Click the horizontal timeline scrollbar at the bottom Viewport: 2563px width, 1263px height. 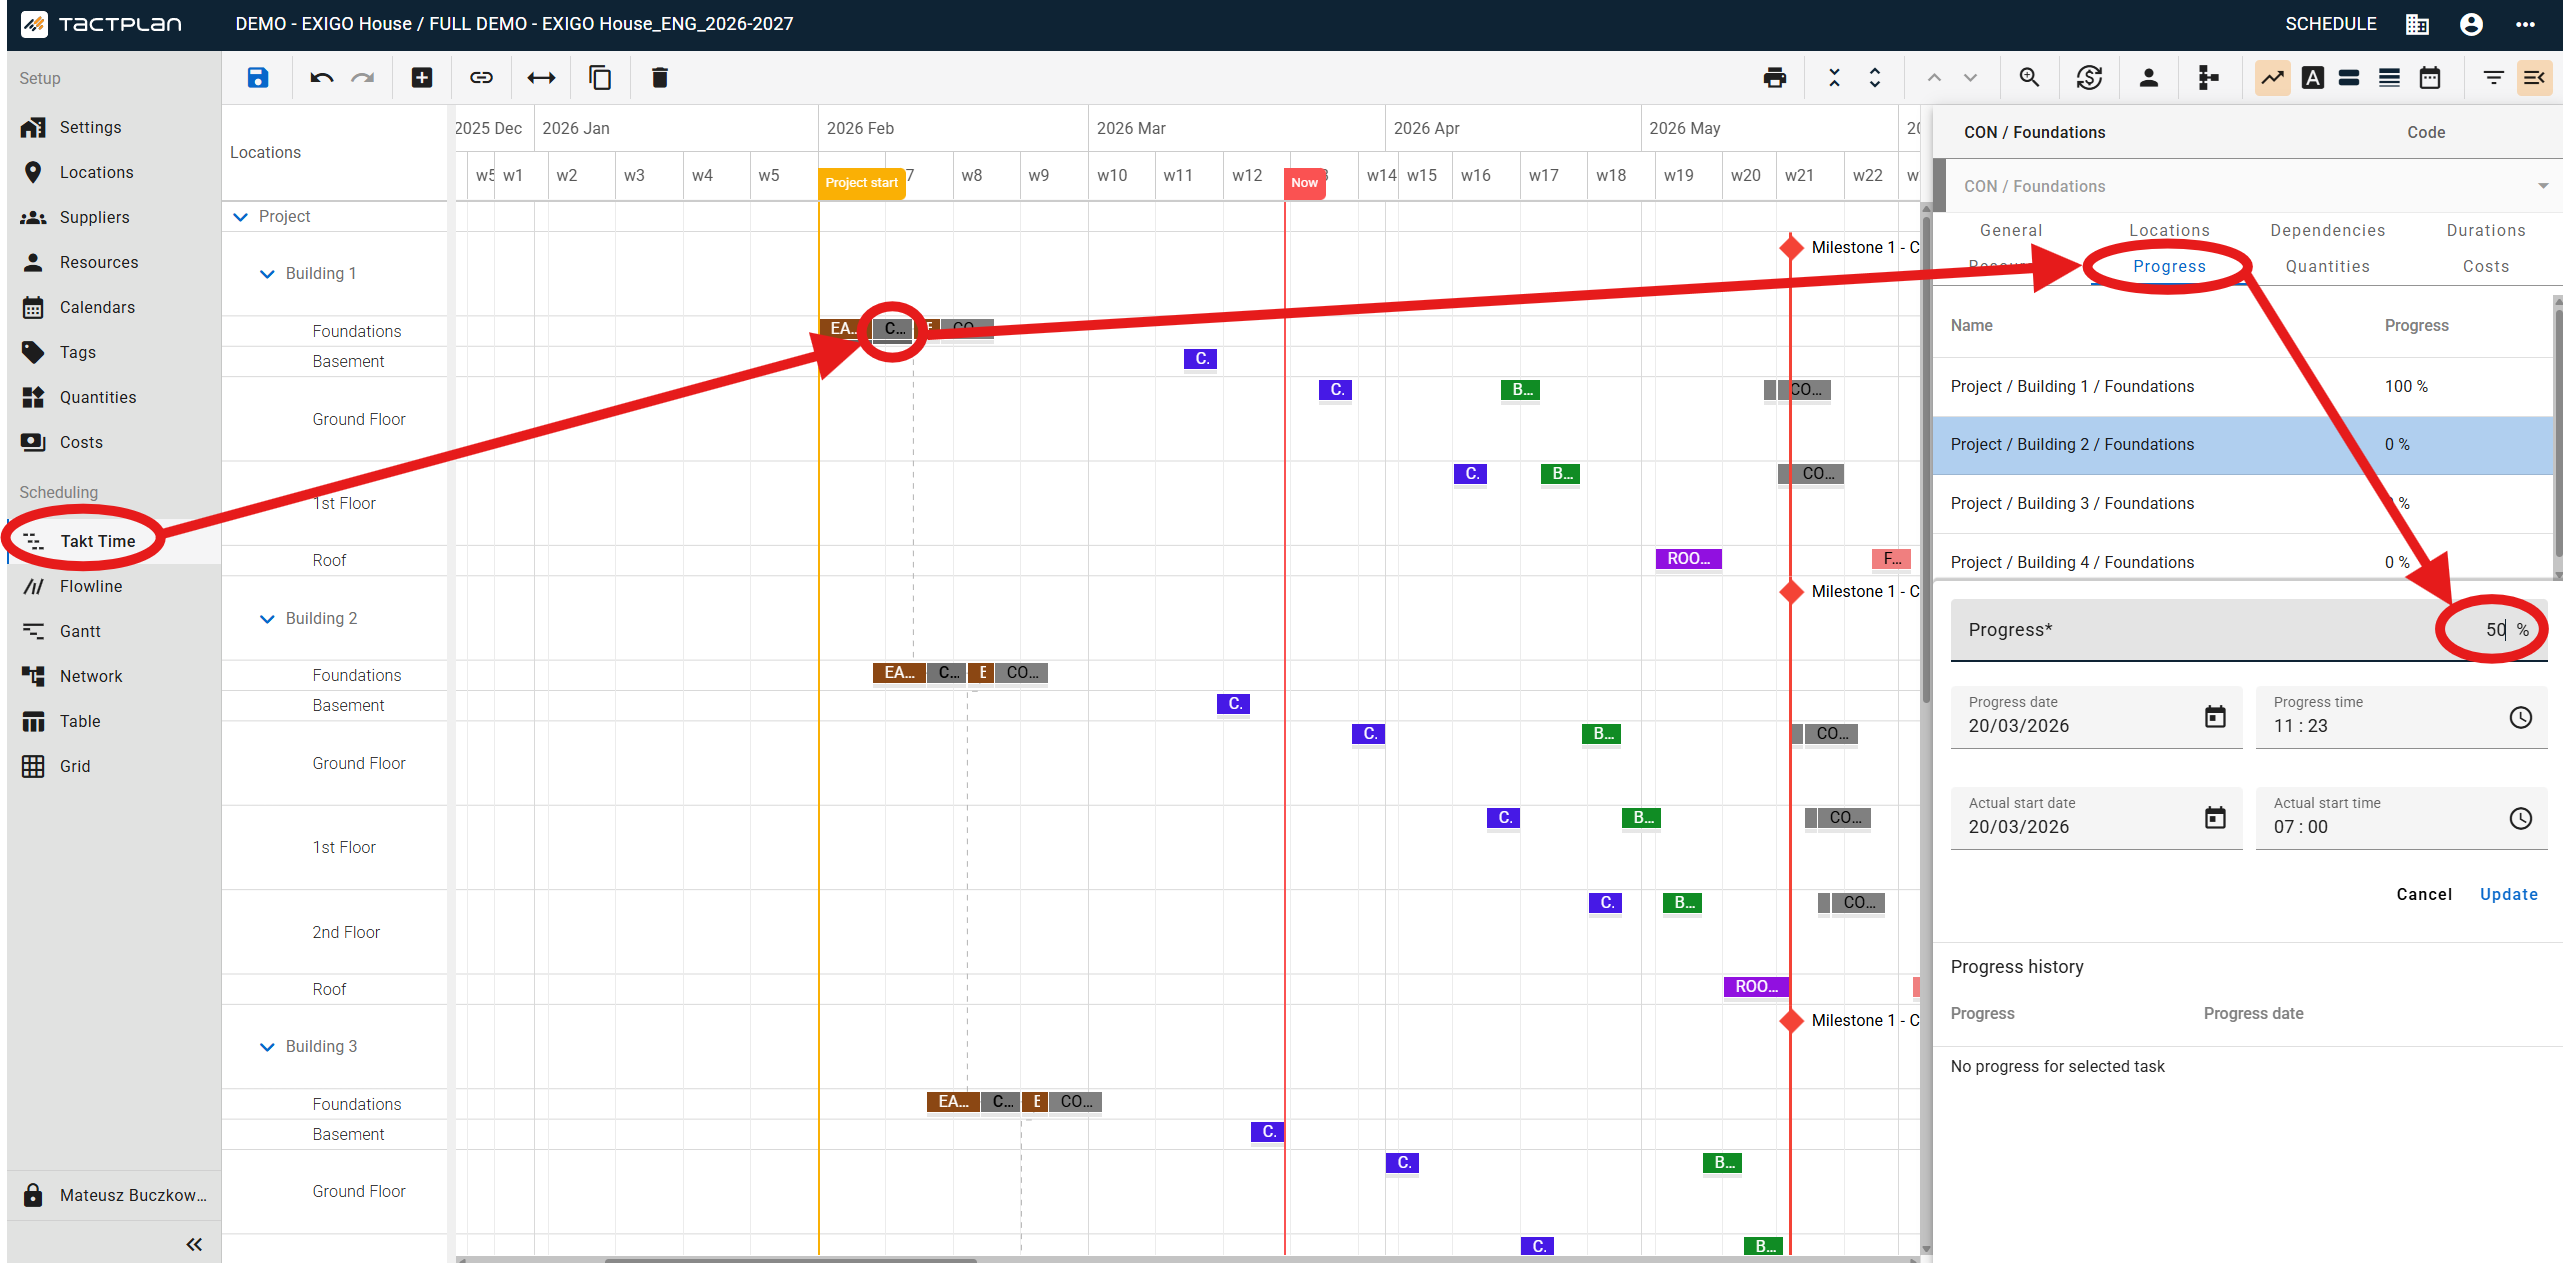pos(790,1259)
